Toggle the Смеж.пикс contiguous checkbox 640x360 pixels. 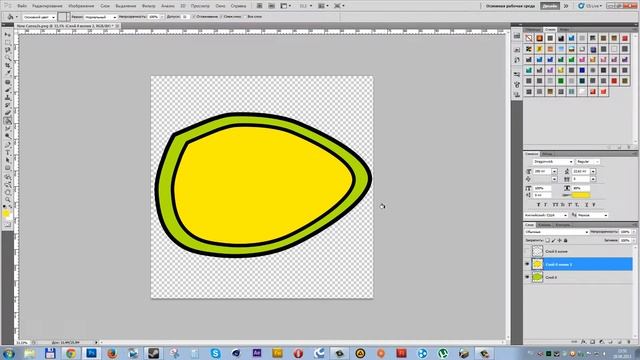[x=222, y=17]
